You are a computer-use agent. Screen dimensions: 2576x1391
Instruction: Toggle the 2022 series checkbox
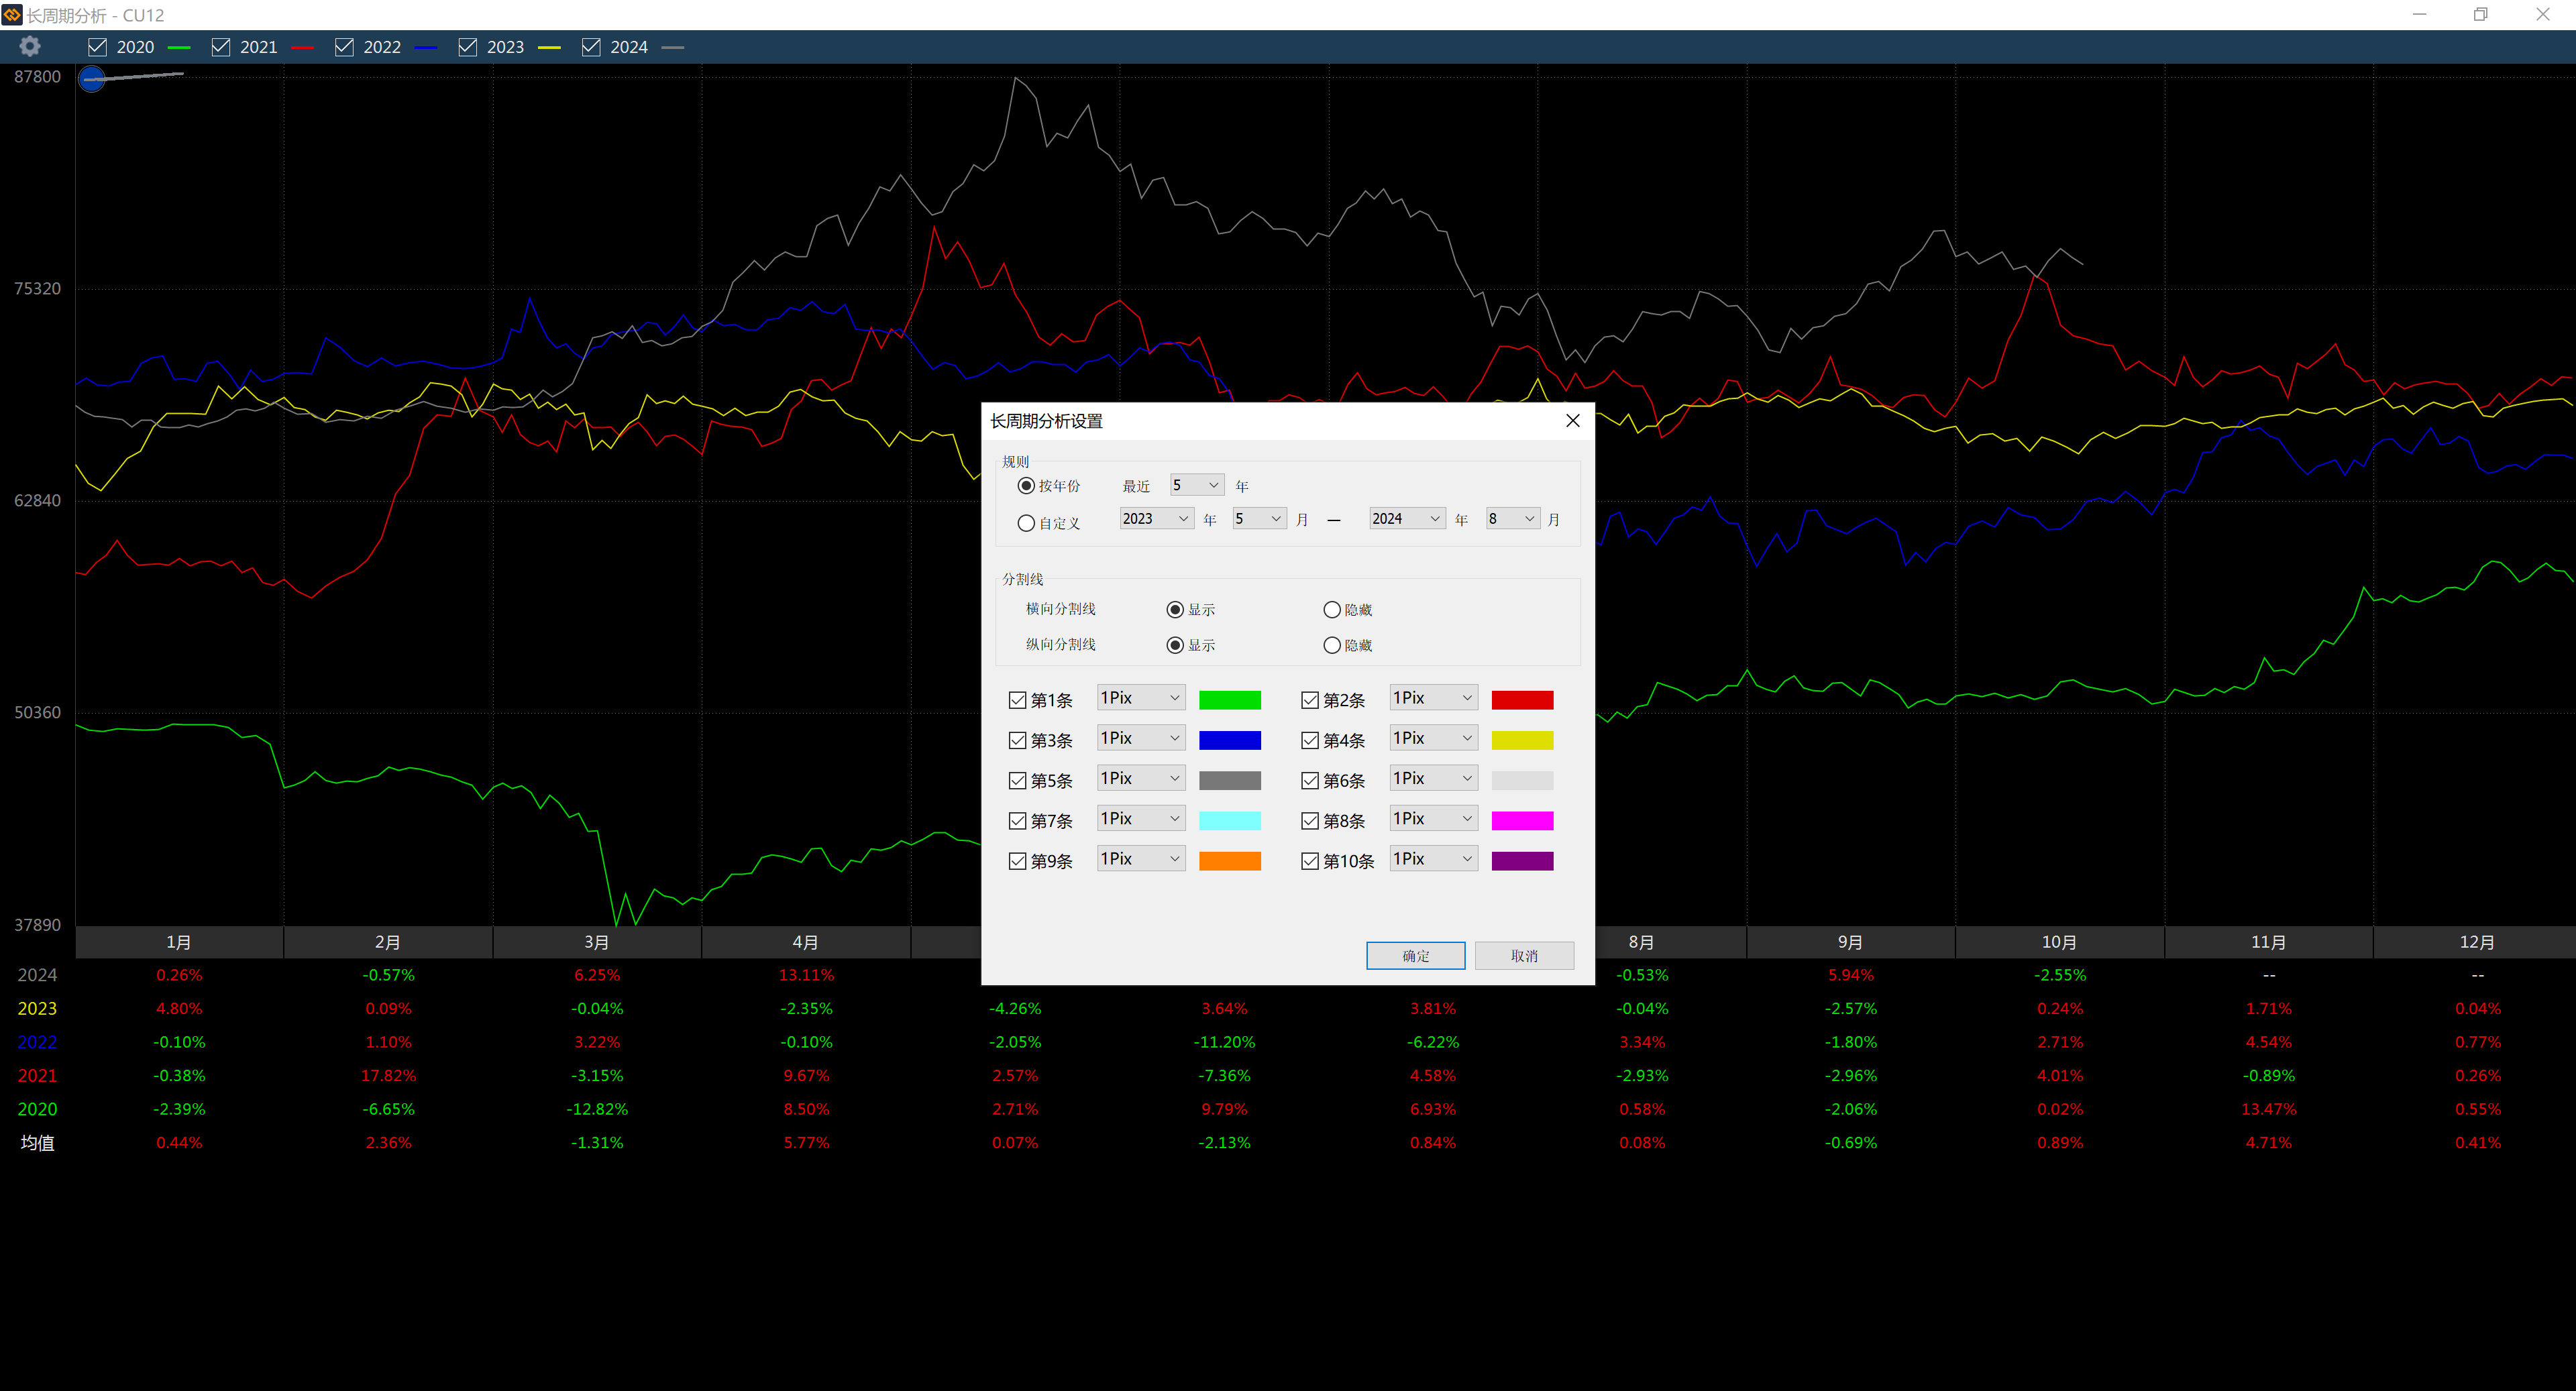344,47
